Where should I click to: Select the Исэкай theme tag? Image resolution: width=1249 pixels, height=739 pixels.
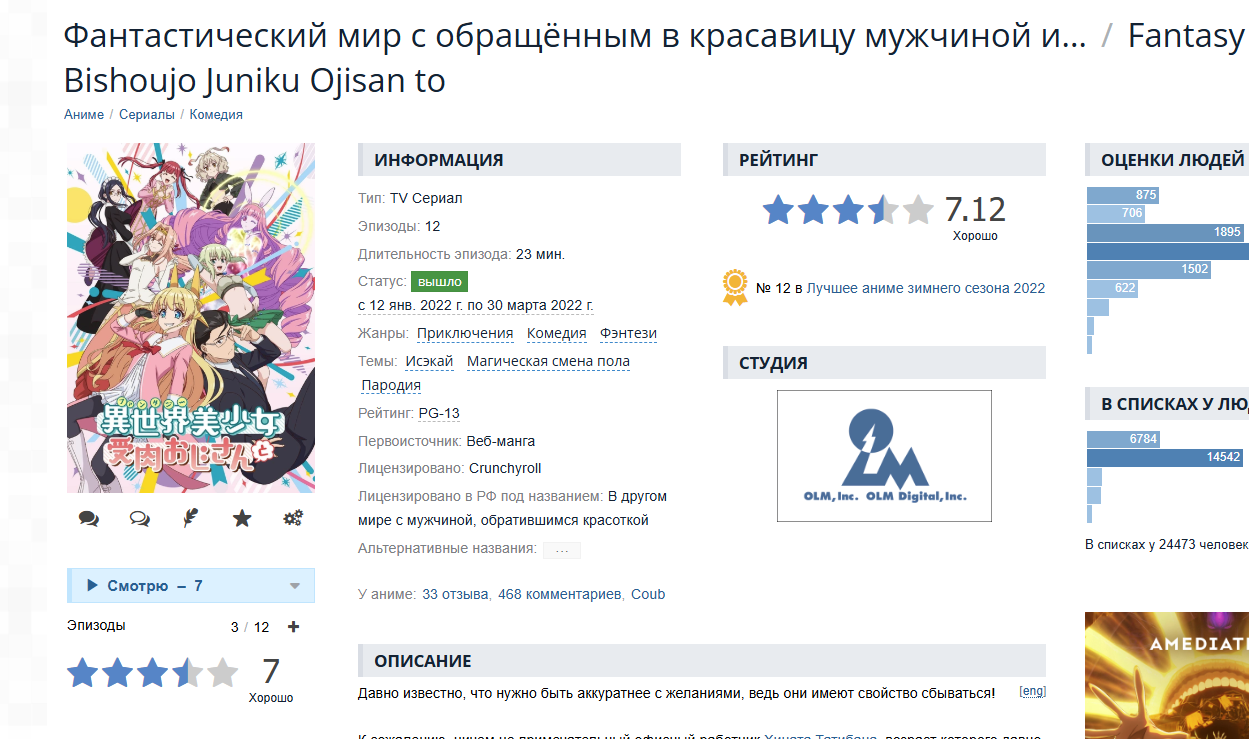pyautogui.click(x=429, y=361)
